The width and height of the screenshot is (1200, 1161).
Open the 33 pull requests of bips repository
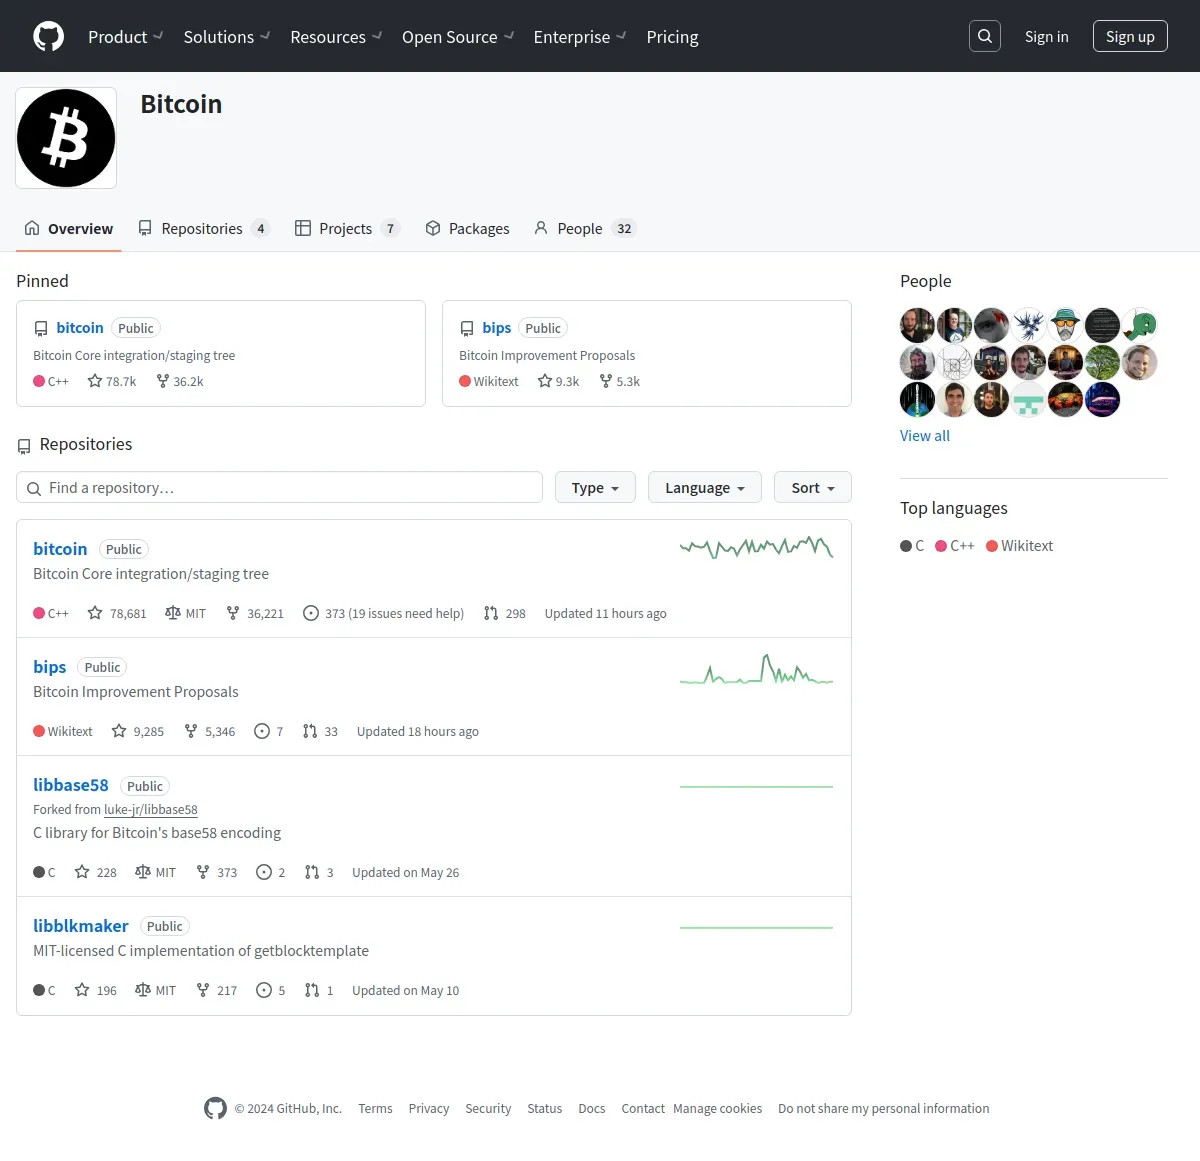click(320, 731)
